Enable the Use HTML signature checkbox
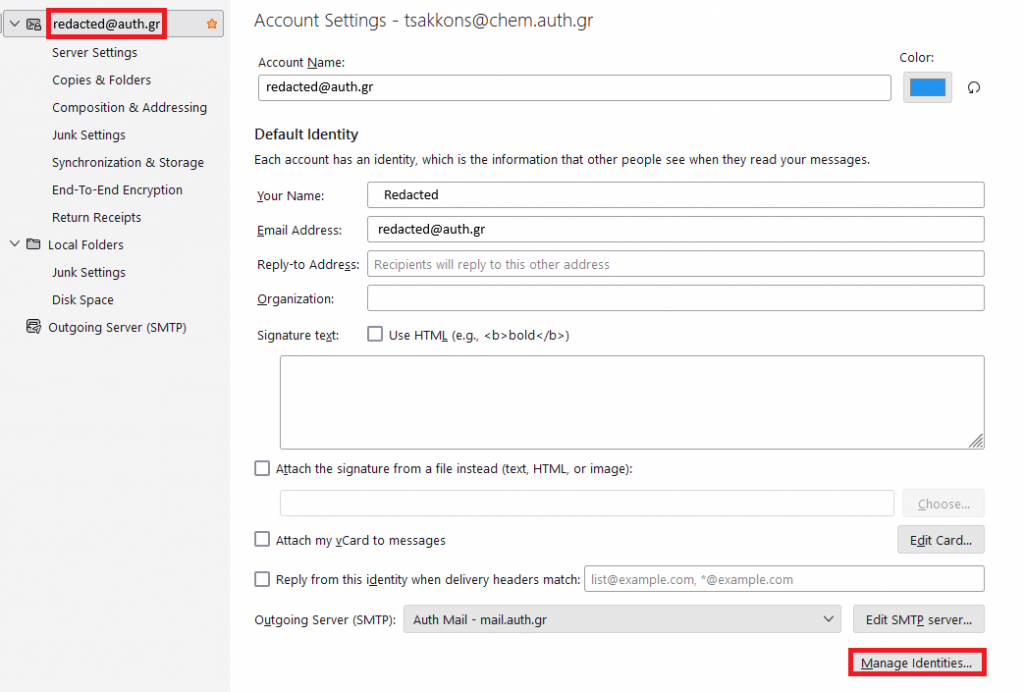 [376, 335]
